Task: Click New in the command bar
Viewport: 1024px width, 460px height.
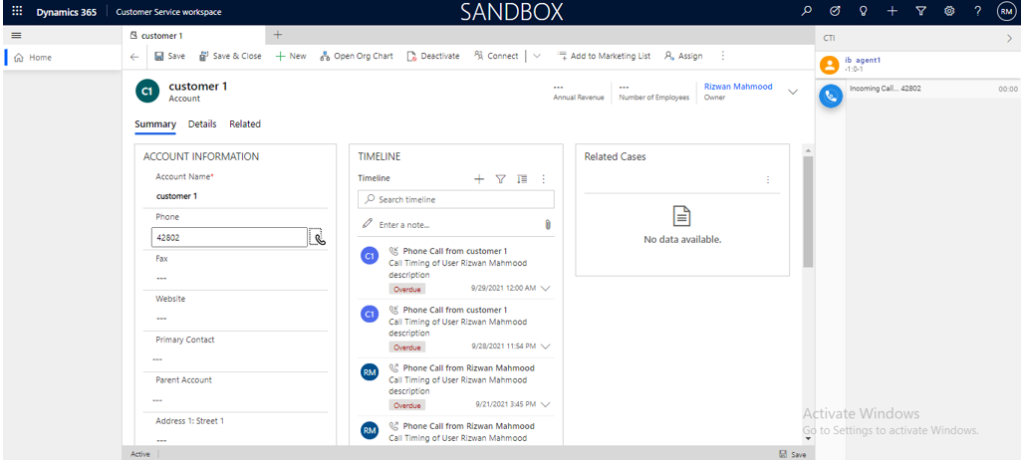Action: point(291,56)
